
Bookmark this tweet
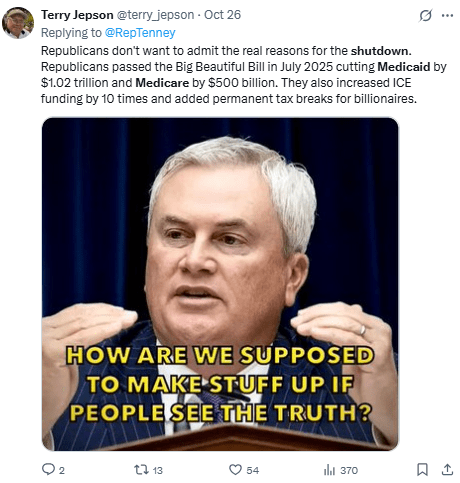click(x=422, y=469)
